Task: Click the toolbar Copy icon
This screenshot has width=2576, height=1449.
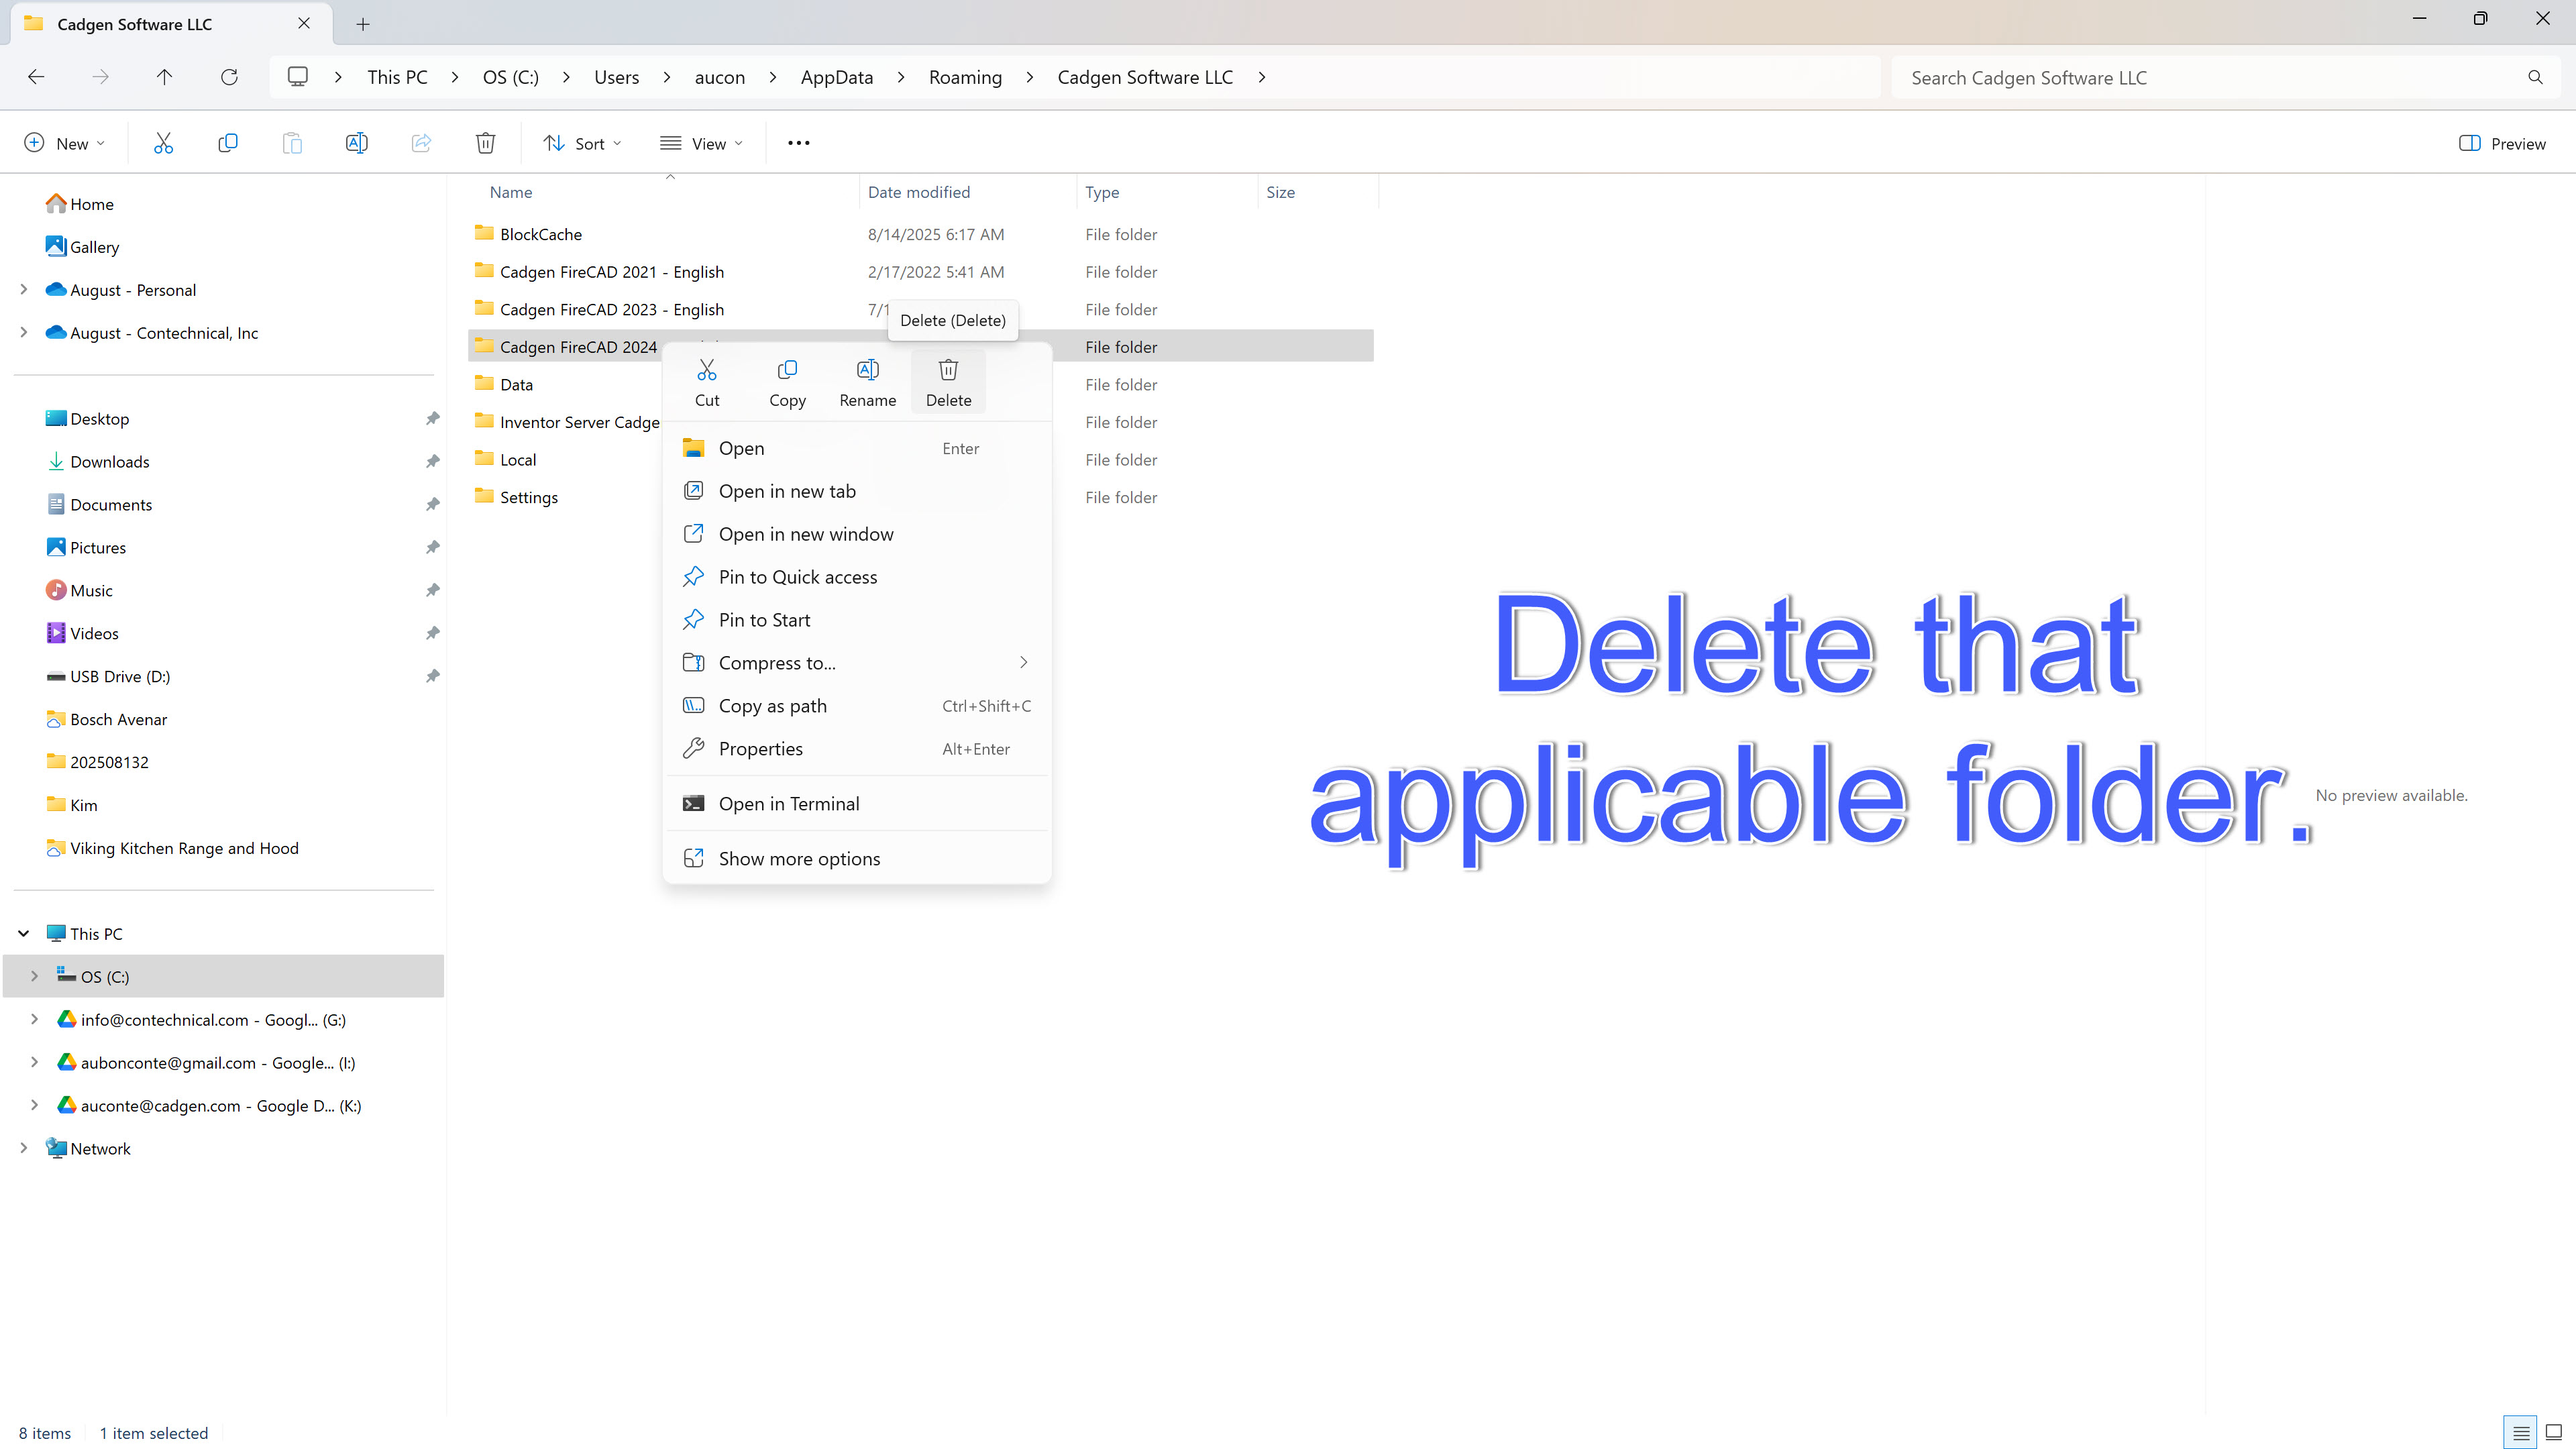Action: [x=228, y=143]
